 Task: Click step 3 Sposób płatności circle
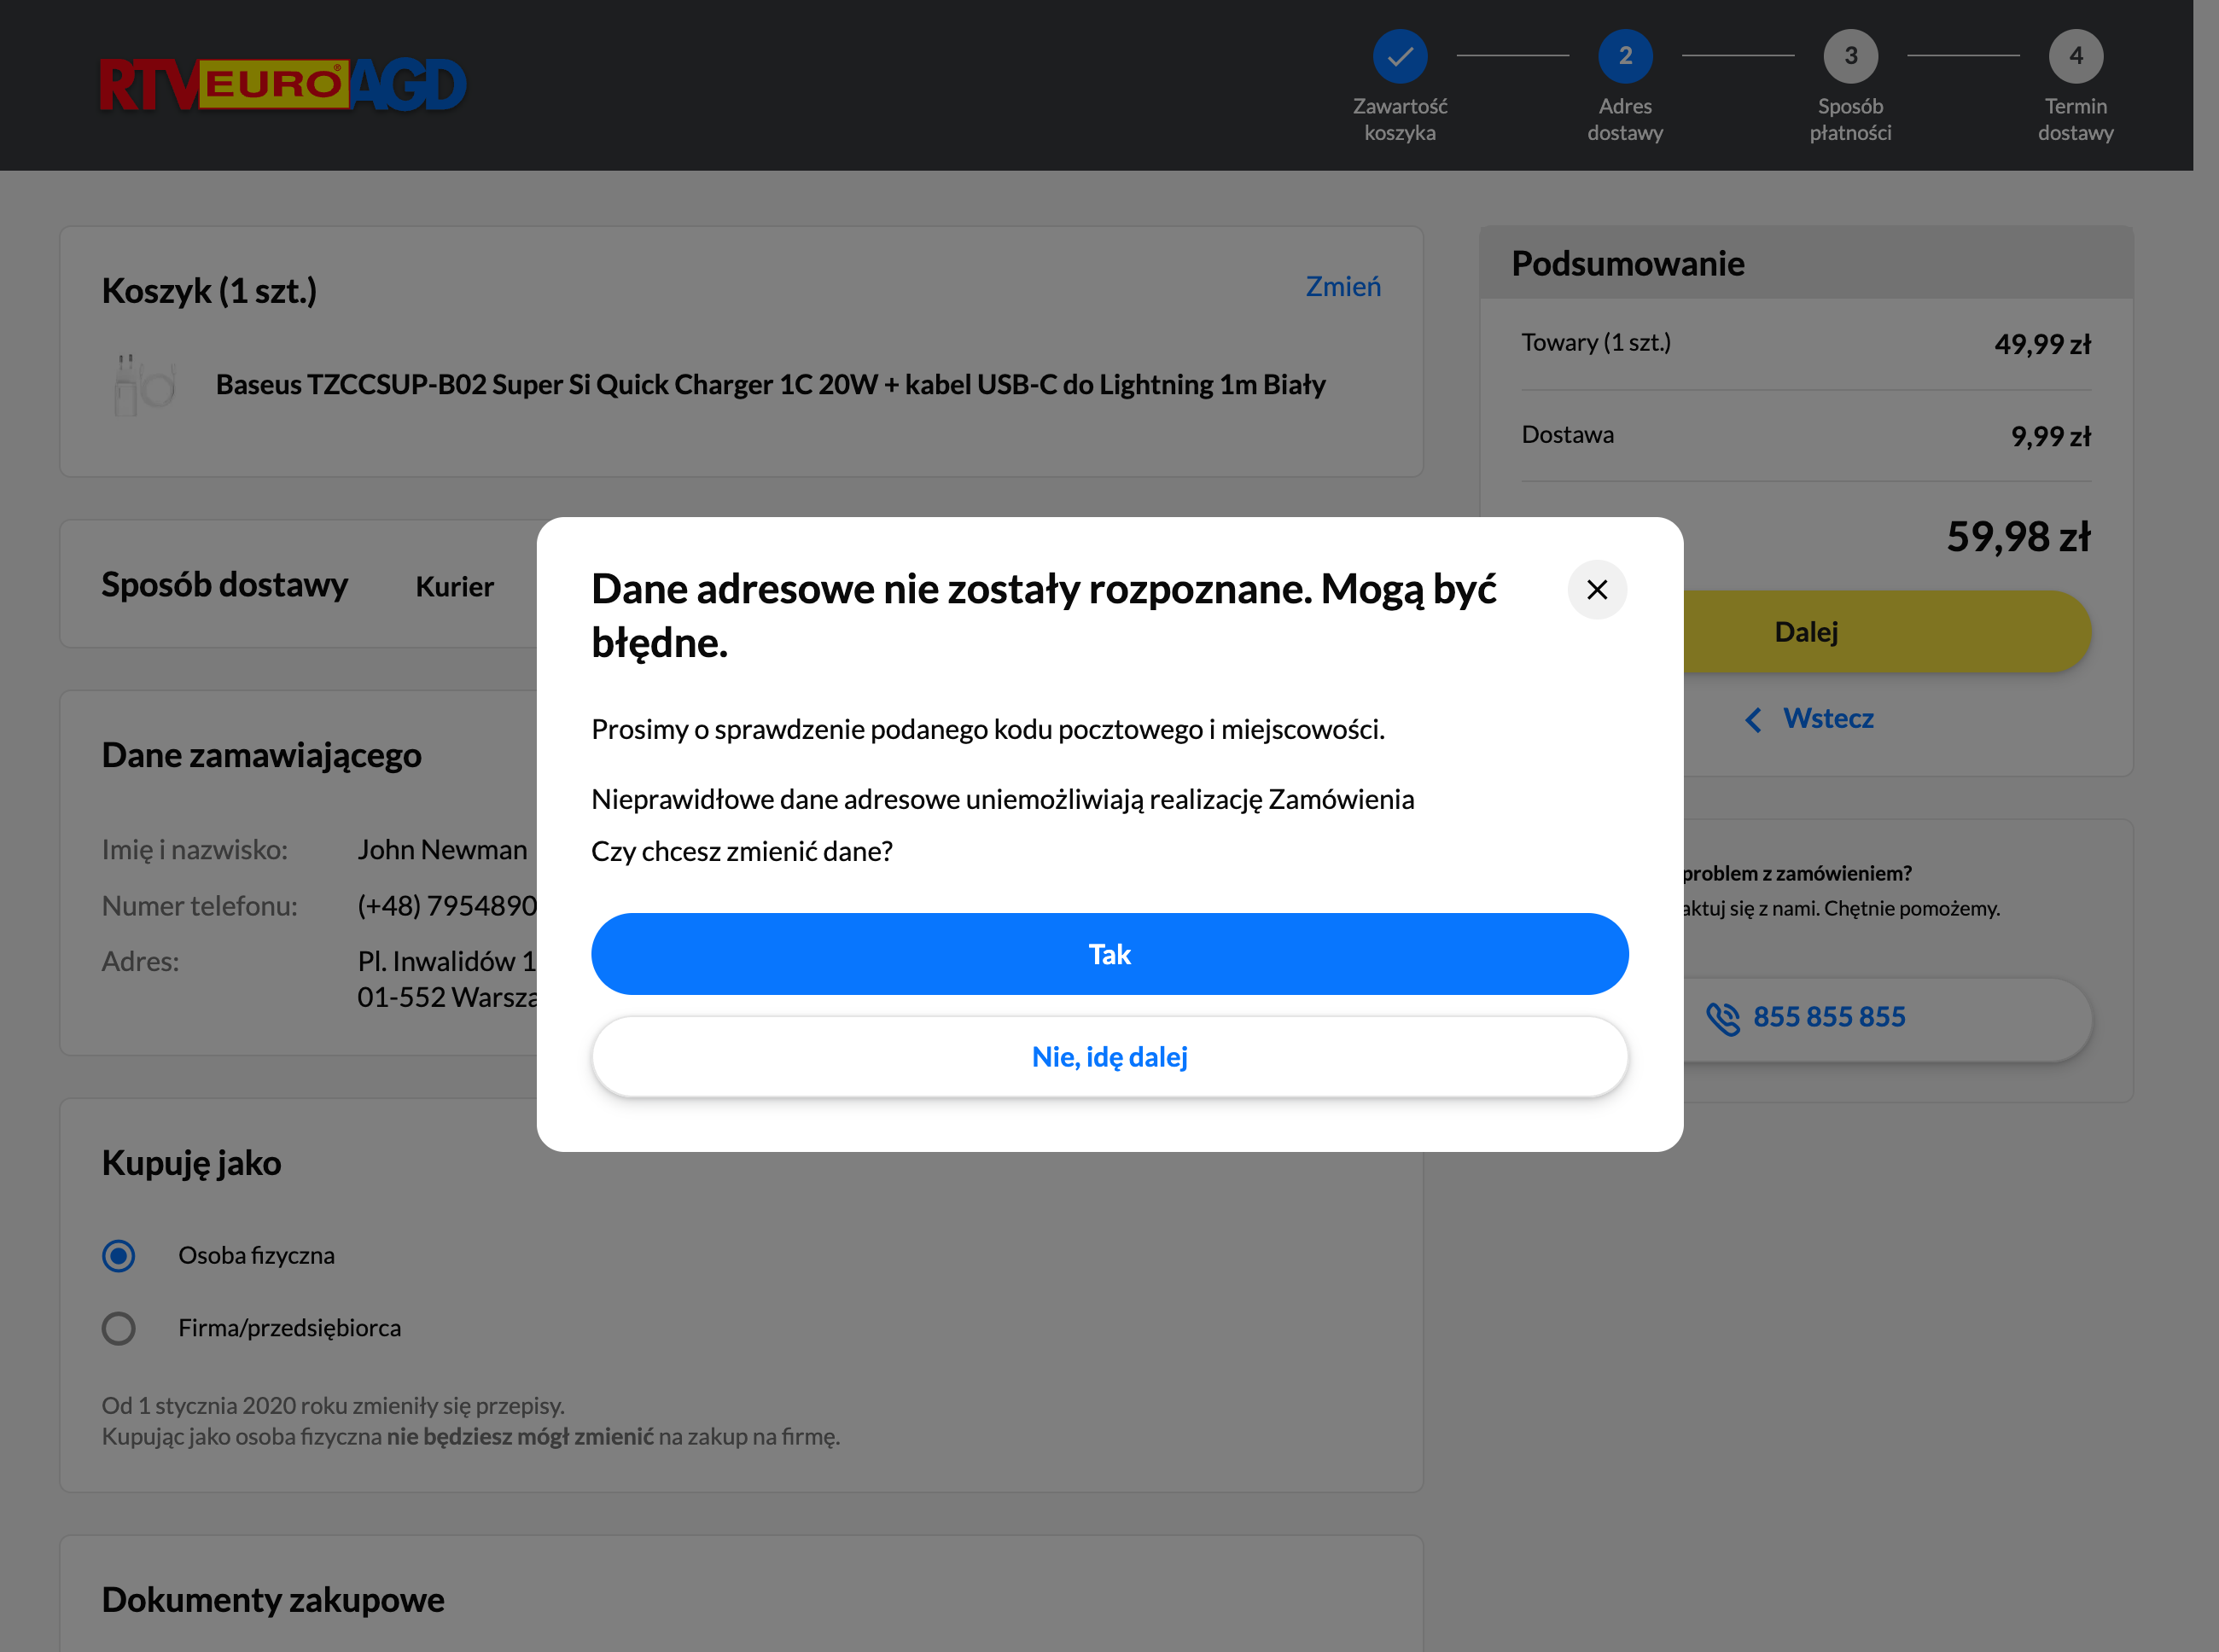point(1849,56)
